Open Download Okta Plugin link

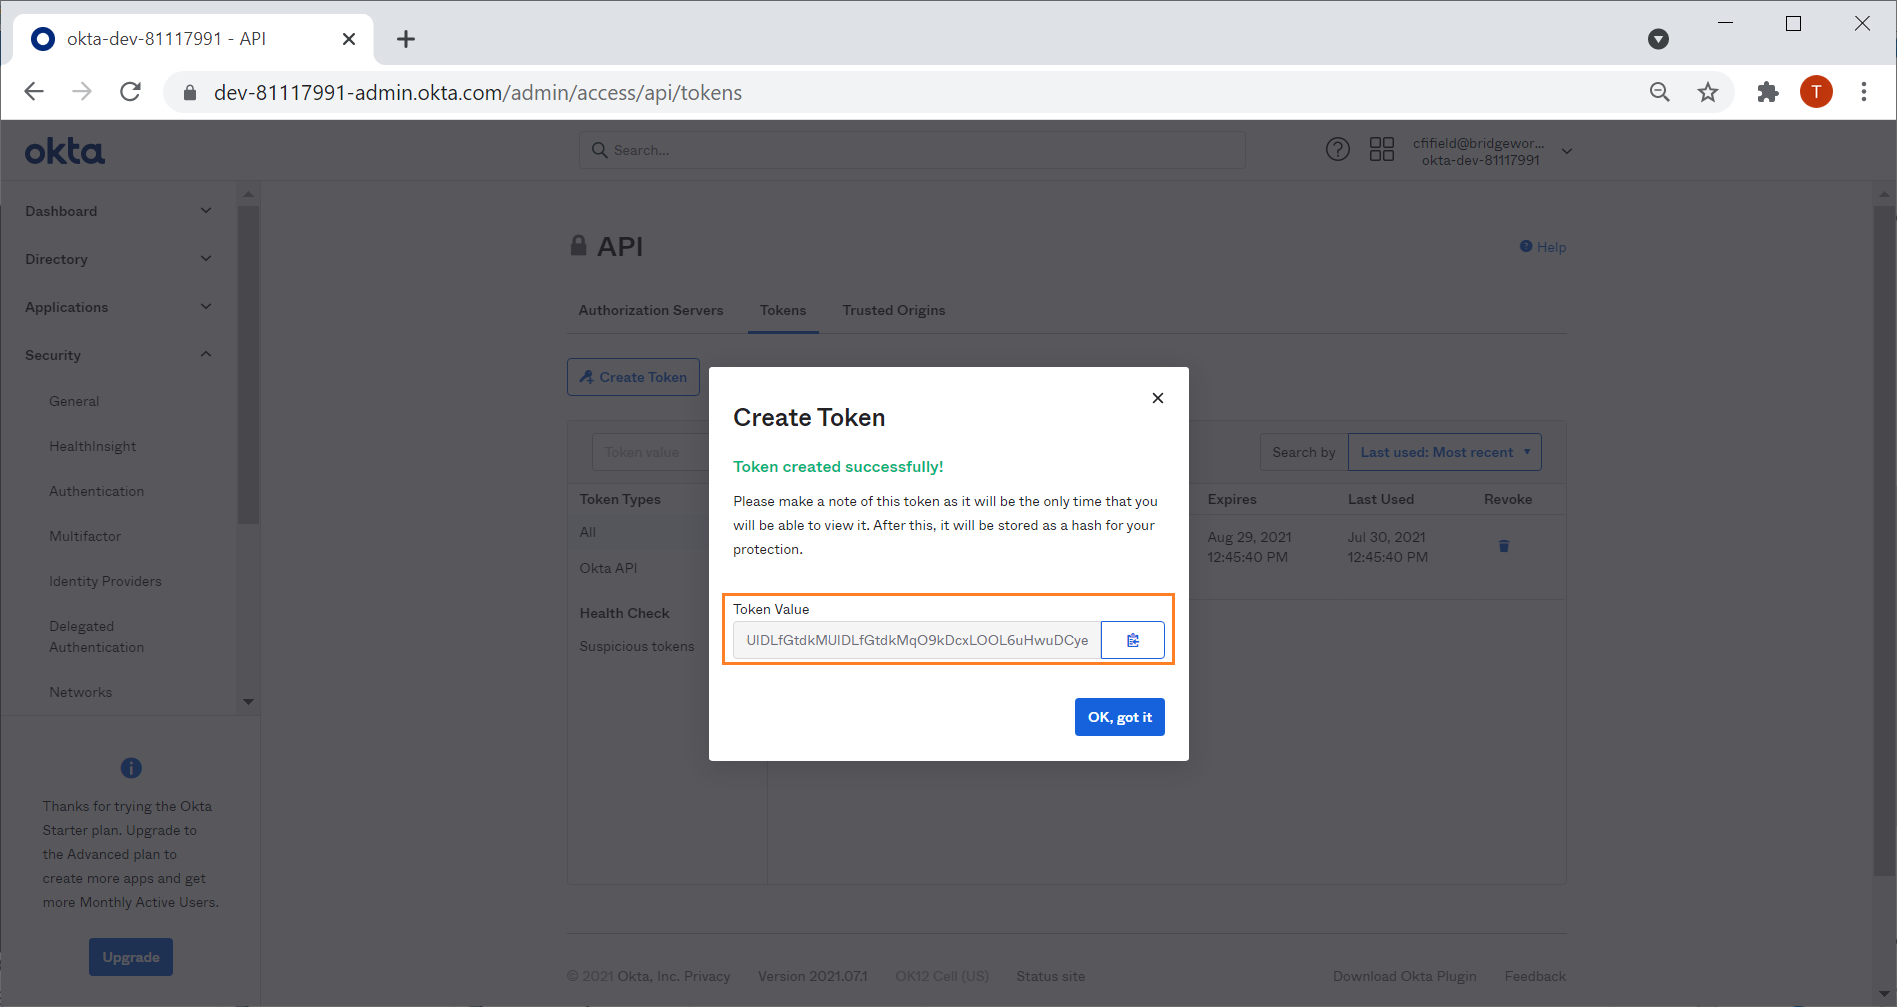point(1404,976)
